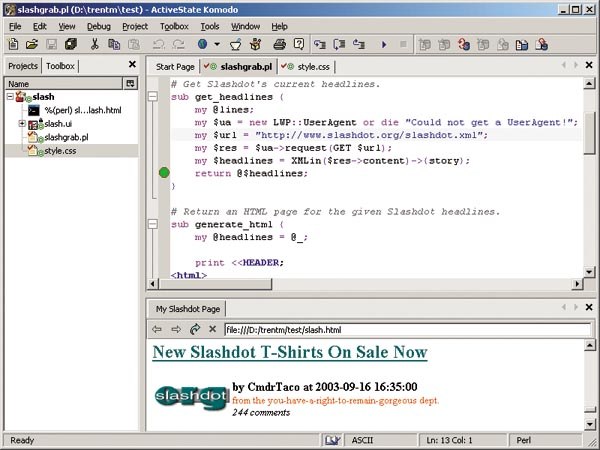Viewport: 600px width, 450px height.
Task: Open the gift box toolbar icon
Action: (x=256, y=44)
